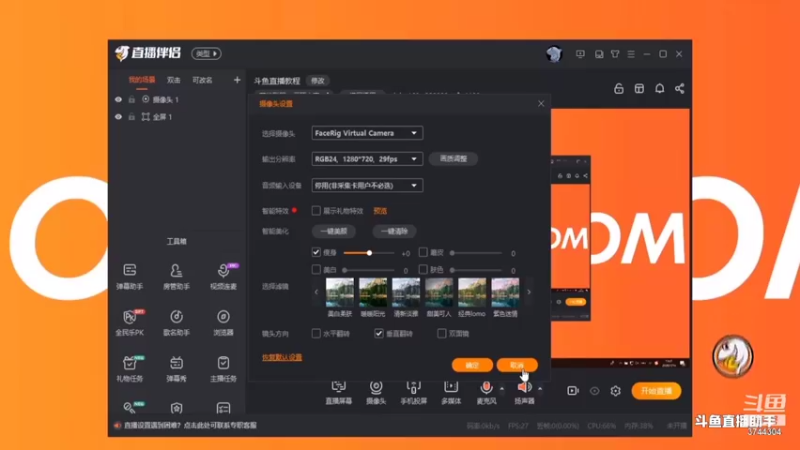This screenshot has width=800, height=450.
Task: Toggle lock on the 全屏 1 layer
Action: click(132, 117)
